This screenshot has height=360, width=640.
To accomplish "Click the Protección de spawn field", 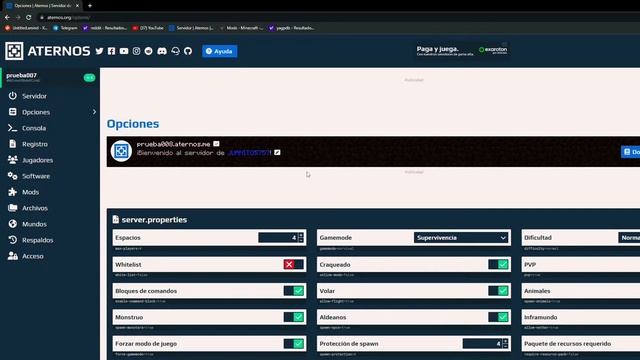I will click(x=482, y=344).
